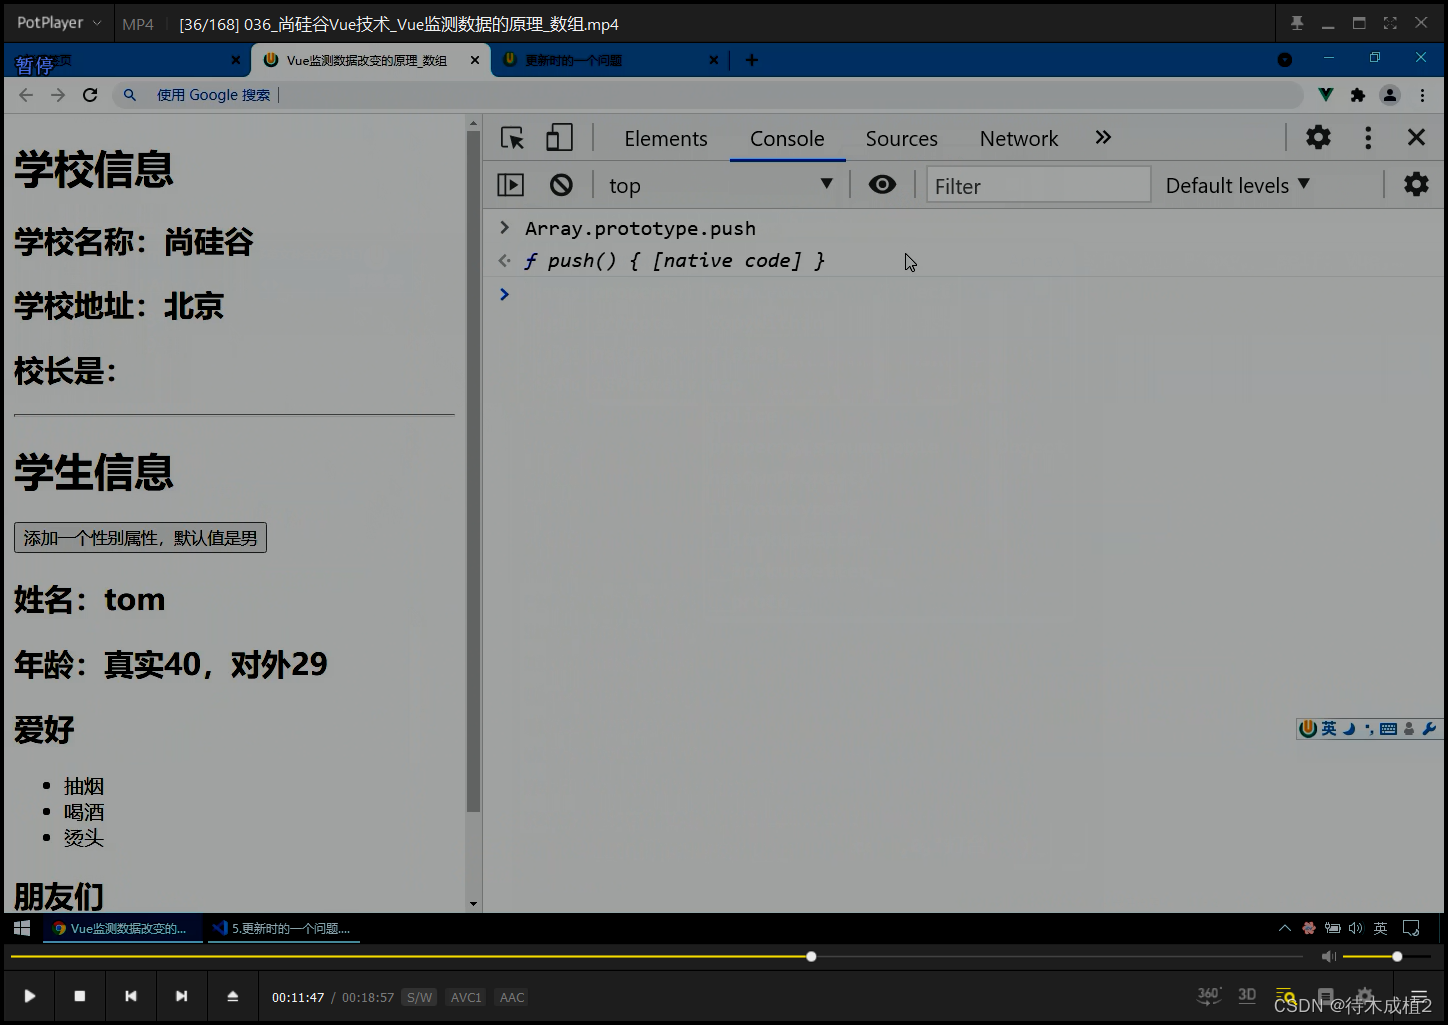
Task: Click the console input prompt line
Action: 965,294
